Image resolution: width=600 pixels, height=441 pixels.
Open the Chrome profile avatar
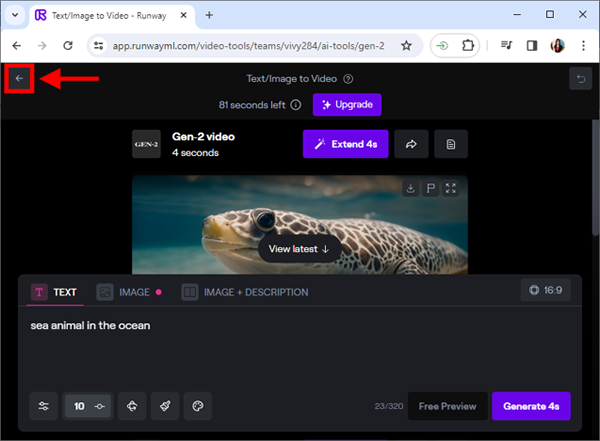(558, 46)
